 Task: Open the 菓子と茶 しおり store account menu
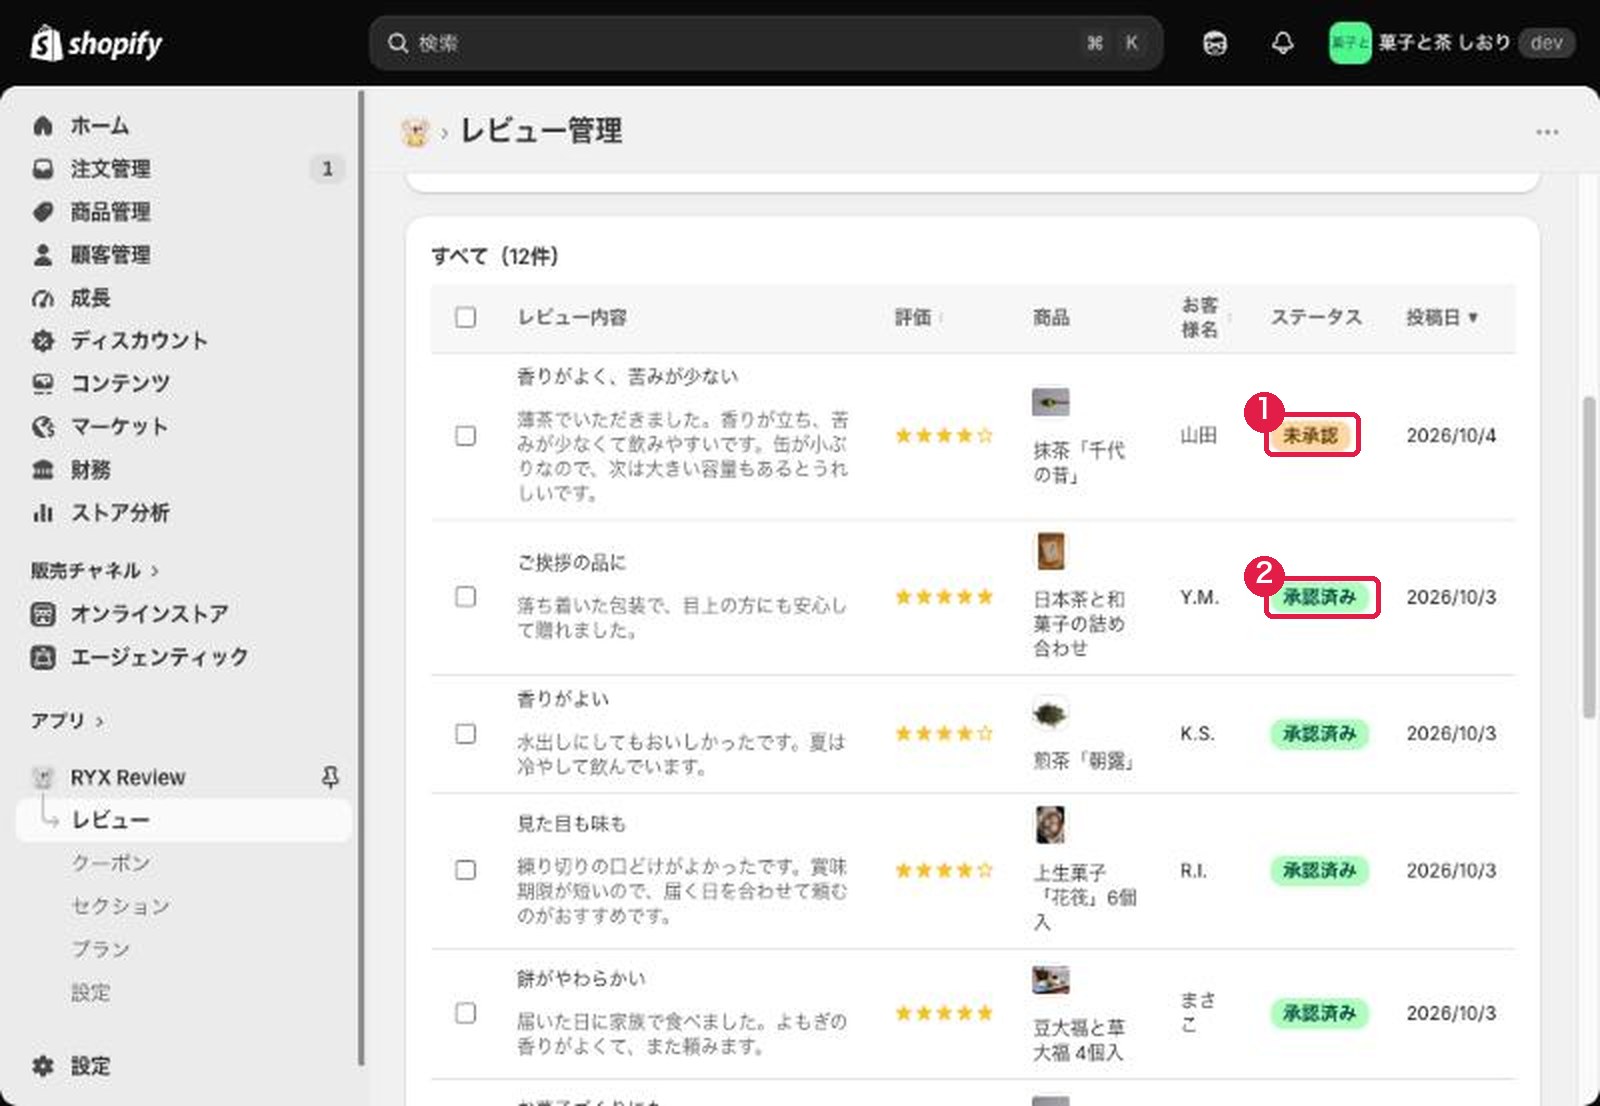1451,43
